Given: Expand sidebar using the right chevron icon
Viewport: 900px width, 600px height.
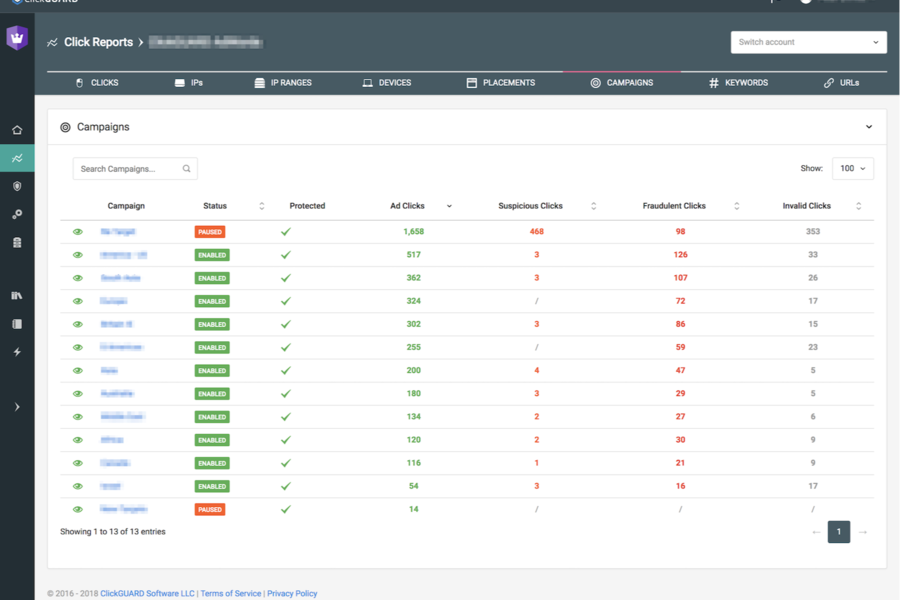Looking at the screenshot, I should click(17, 407).
